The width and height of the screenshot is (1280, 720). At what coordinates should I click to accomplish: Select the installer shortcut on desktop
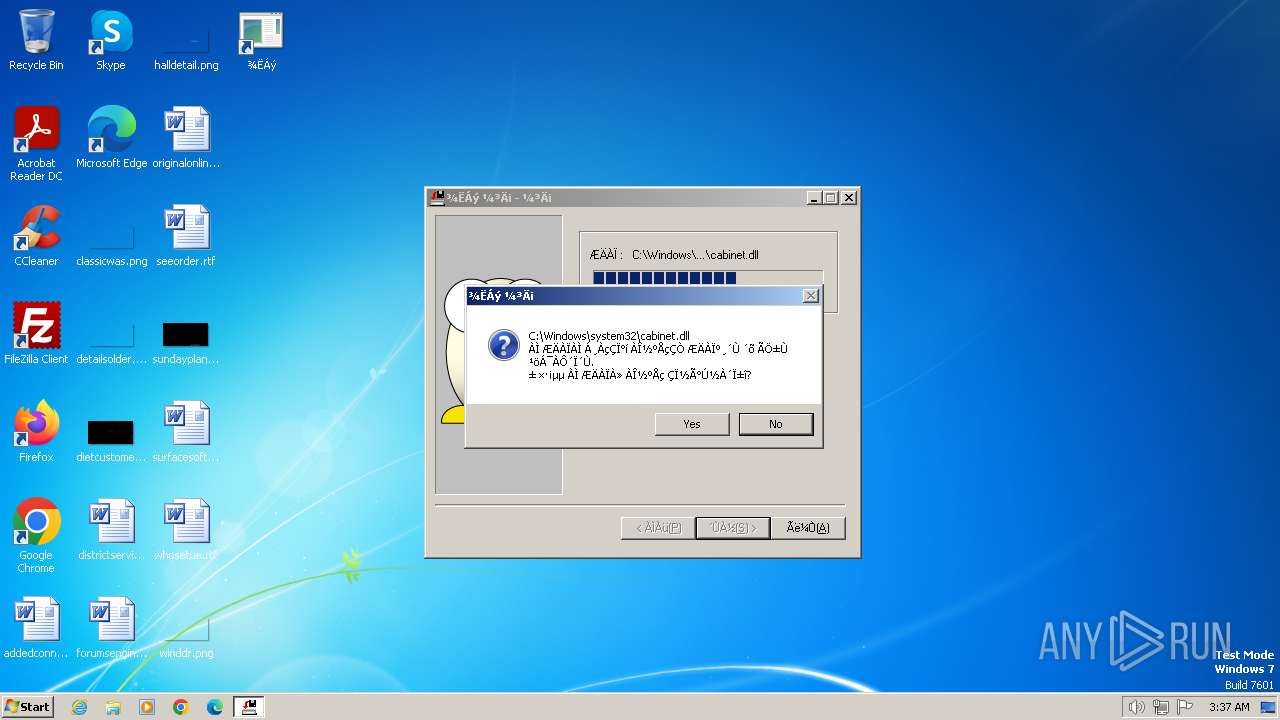point(261,41)
